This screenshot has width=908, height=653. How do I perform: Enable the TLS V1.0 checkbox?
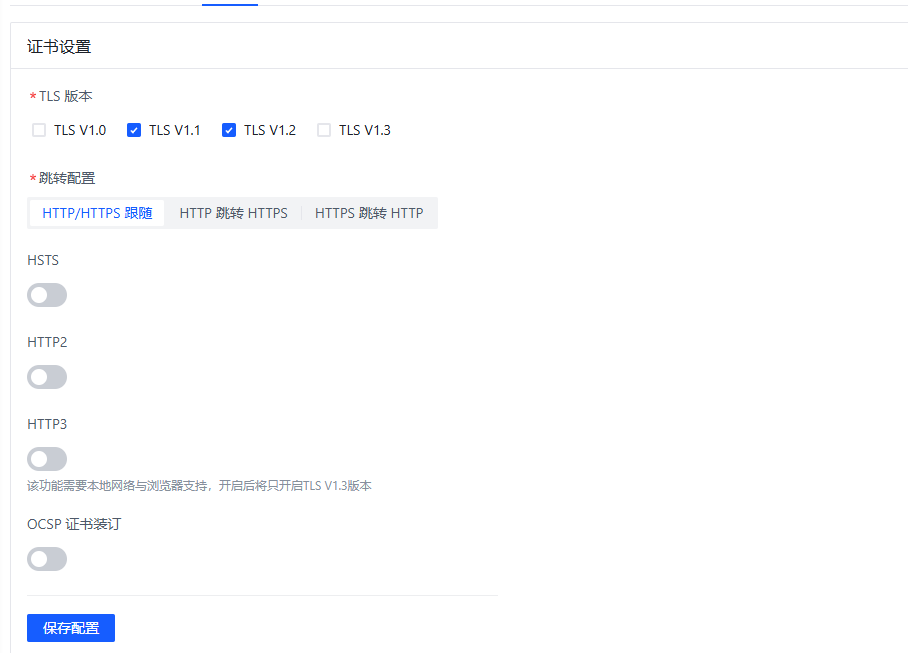click(x=39, y=130)
